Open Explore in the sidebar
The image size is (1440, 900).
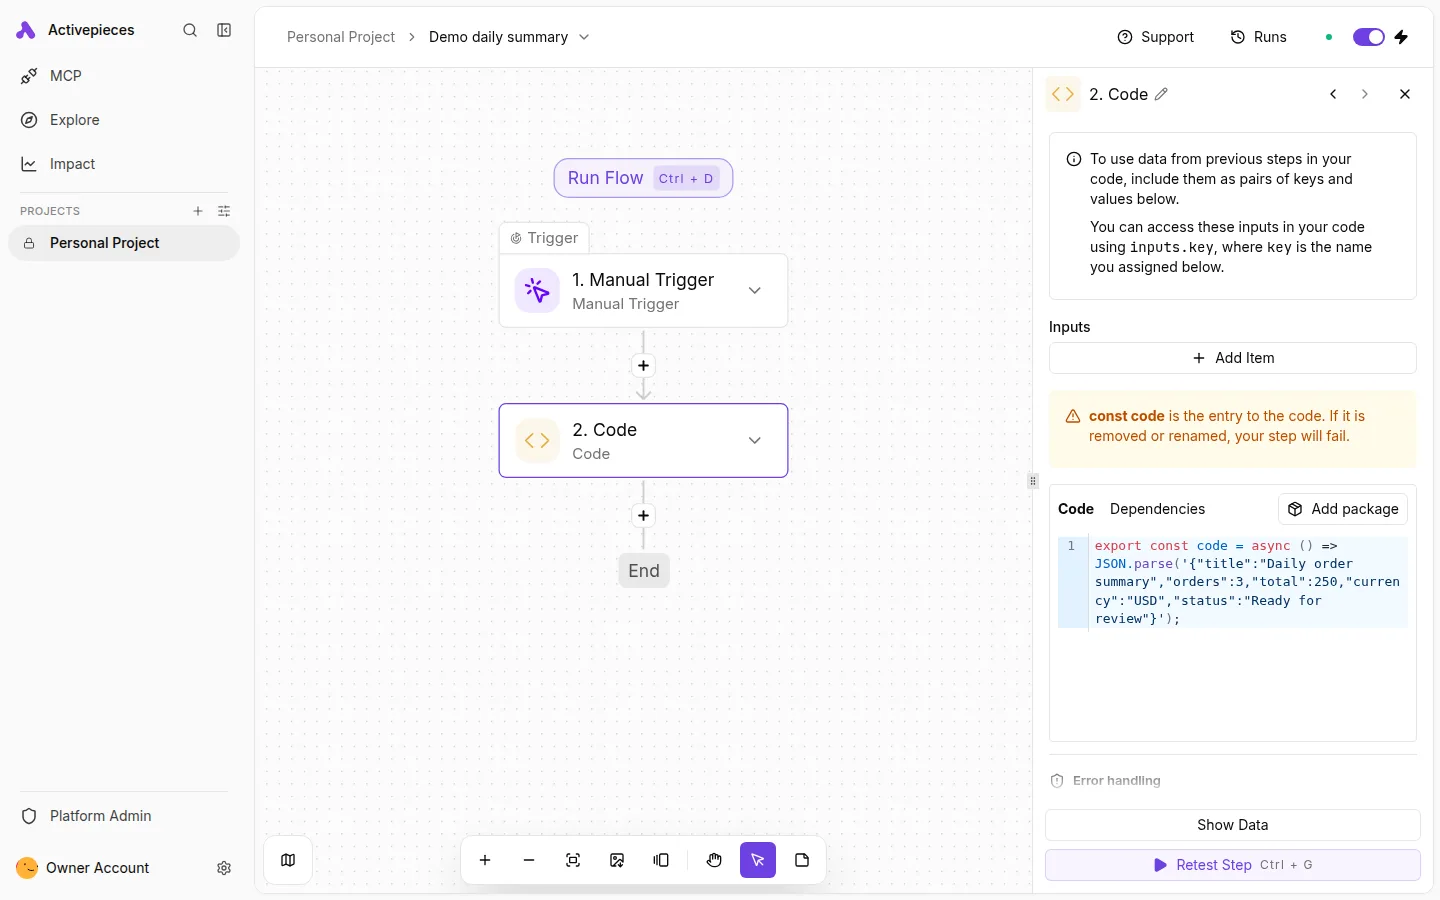tap(124, 120)
